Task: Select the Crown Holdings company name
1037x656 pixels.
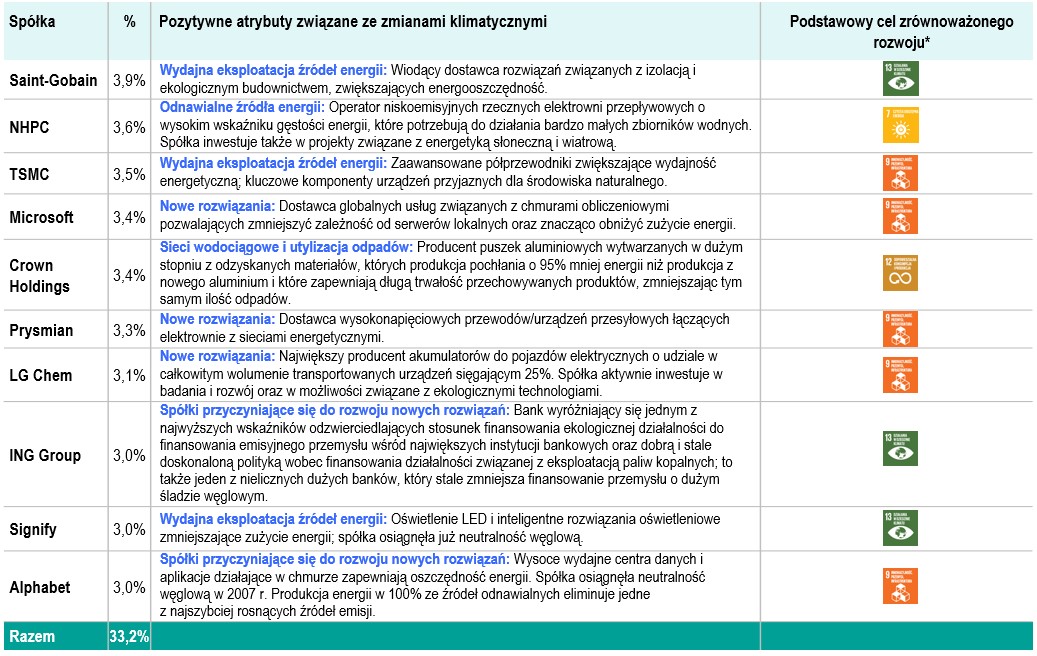Action: pos(39,276)
